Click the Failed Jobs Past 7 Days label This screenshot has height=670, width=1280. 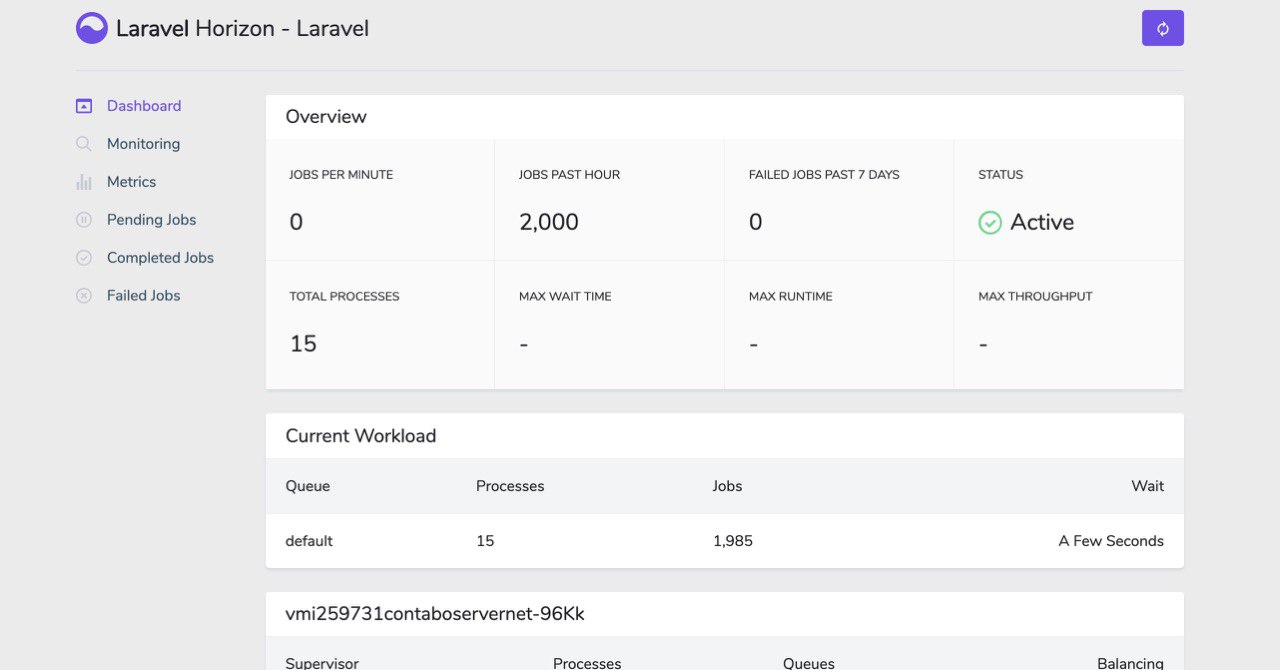pos(824,175)
